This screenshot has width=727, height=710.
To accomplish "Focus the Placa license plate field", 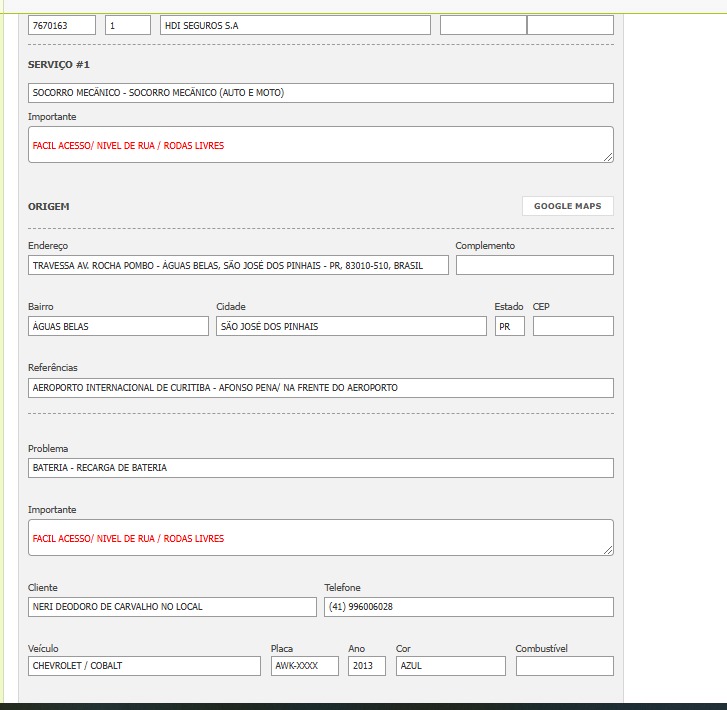I will 304,666.
